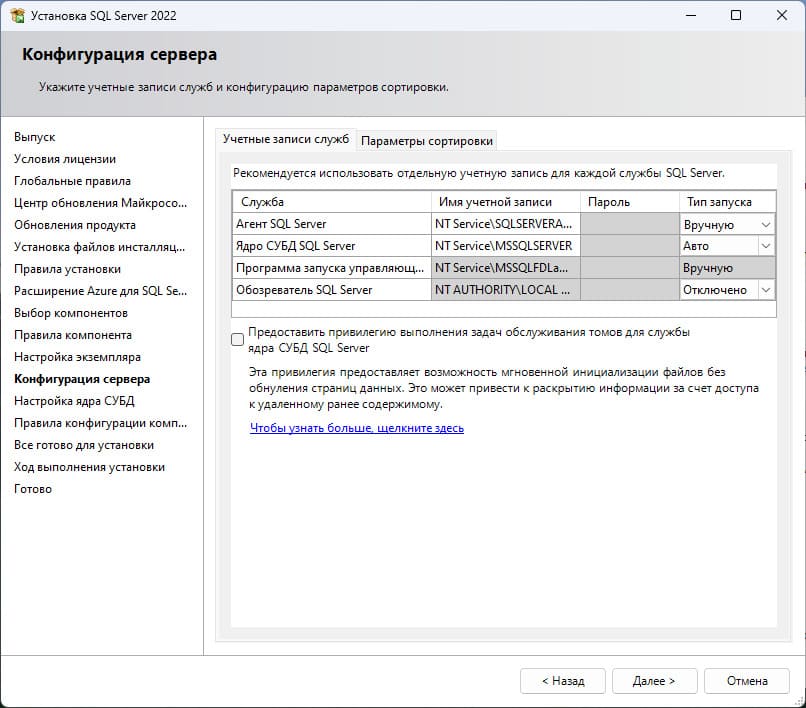Open startup type dropdown for Агент SQL Server

click(x=765, y=225)
